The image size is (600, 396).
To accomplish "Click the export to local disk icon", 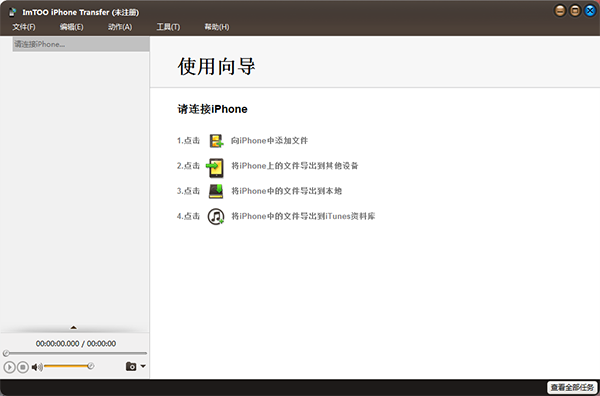I will tap(216, 191).
